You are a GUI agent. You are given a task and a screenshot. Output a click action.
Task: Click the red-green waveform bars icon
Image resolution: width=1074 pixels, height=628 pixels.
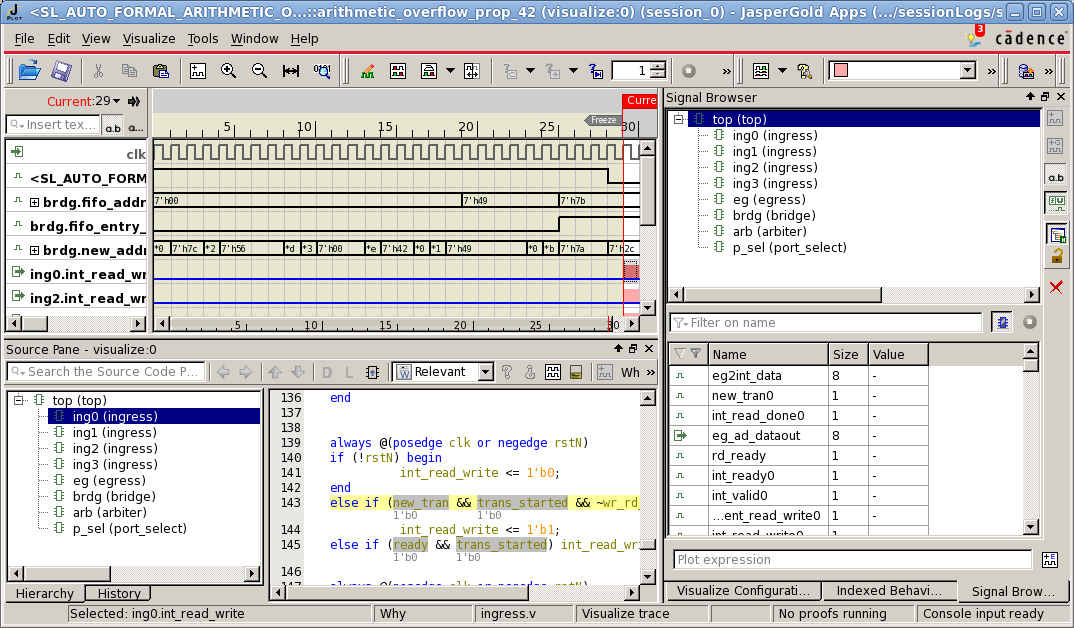(x=398, y=71)
